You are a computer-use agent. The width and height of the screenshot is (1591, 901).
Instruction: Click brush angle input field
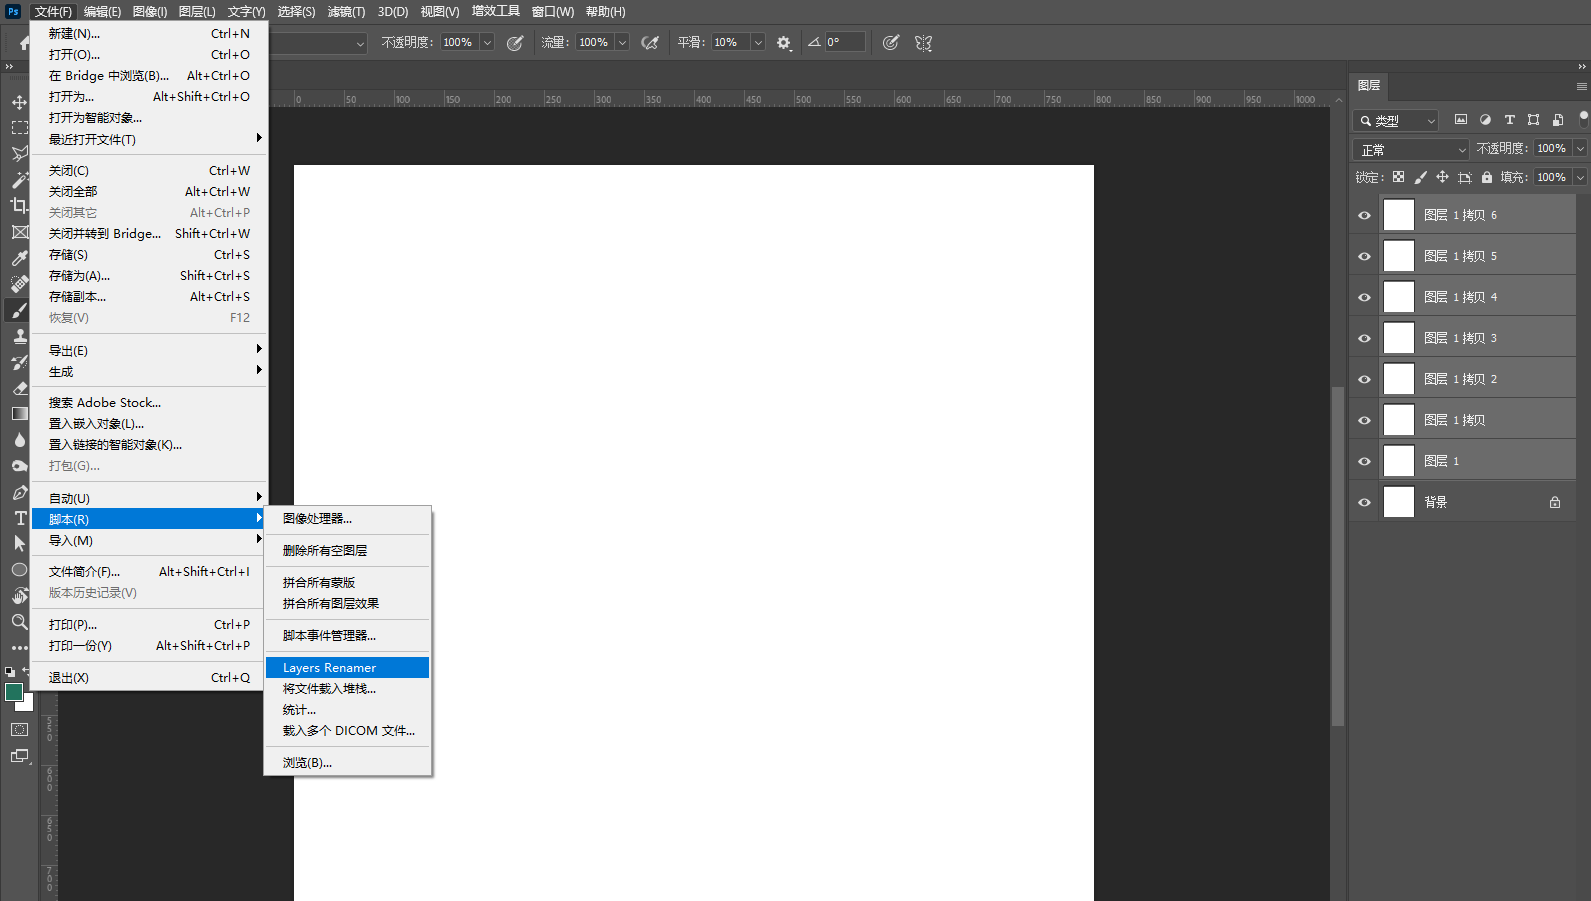coord(844,43)
